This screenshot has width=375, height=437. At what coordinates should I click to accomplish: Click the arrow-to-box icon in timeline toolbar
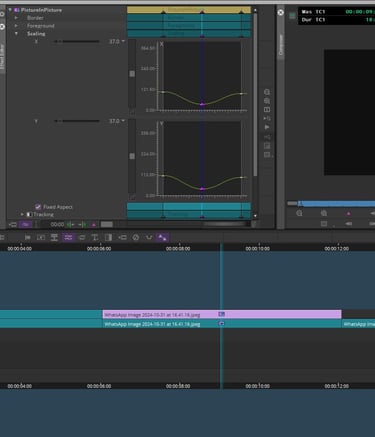[x=122, y=237]
